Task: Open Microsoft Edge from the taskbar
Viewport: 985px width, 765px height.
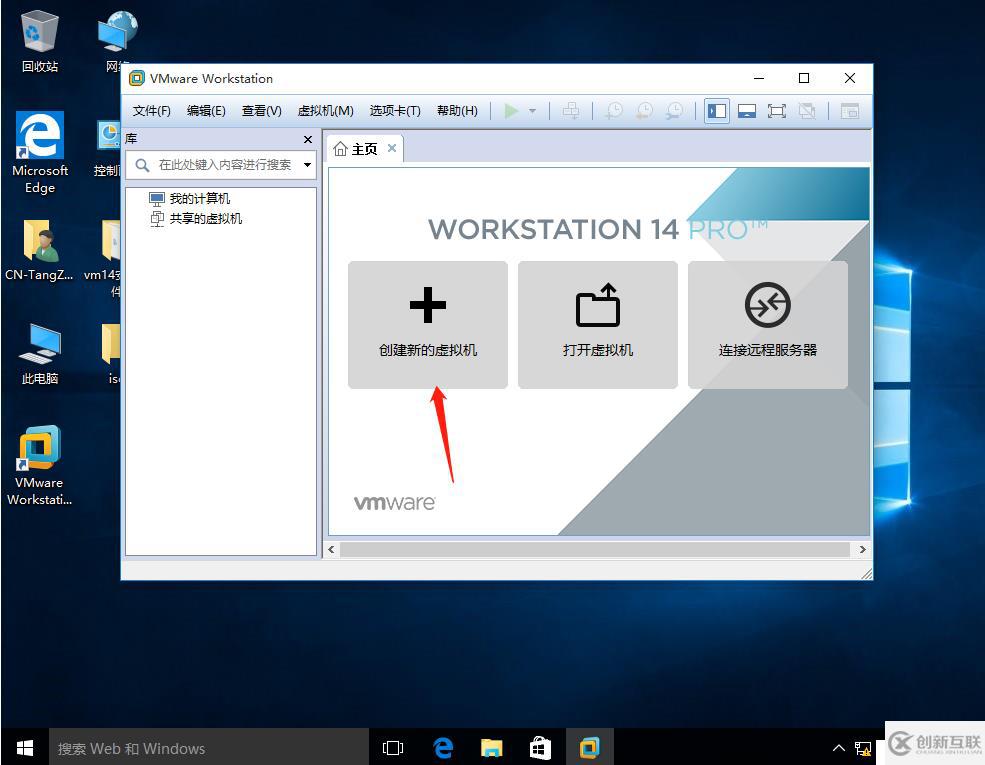Action: [x=443, y=748]
